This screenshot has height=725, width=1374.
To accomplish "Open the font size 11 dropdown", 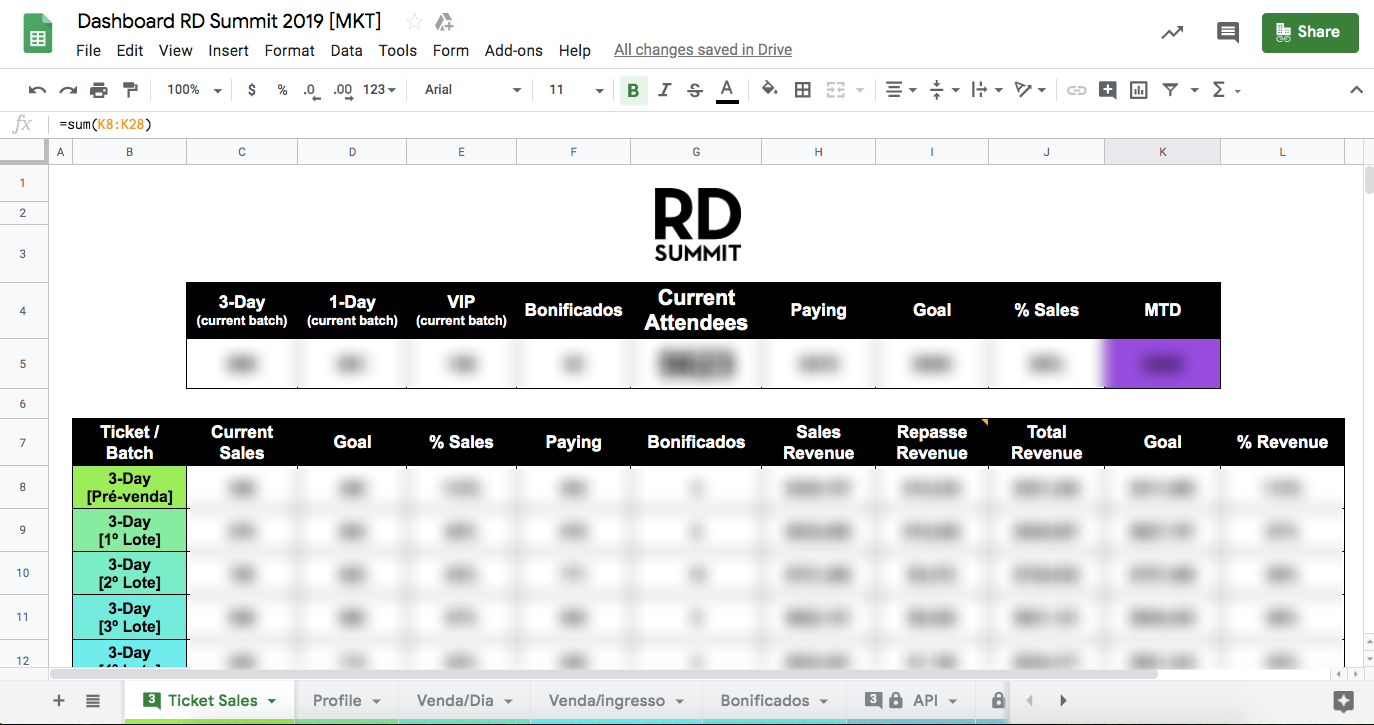I will pos(577,90).
